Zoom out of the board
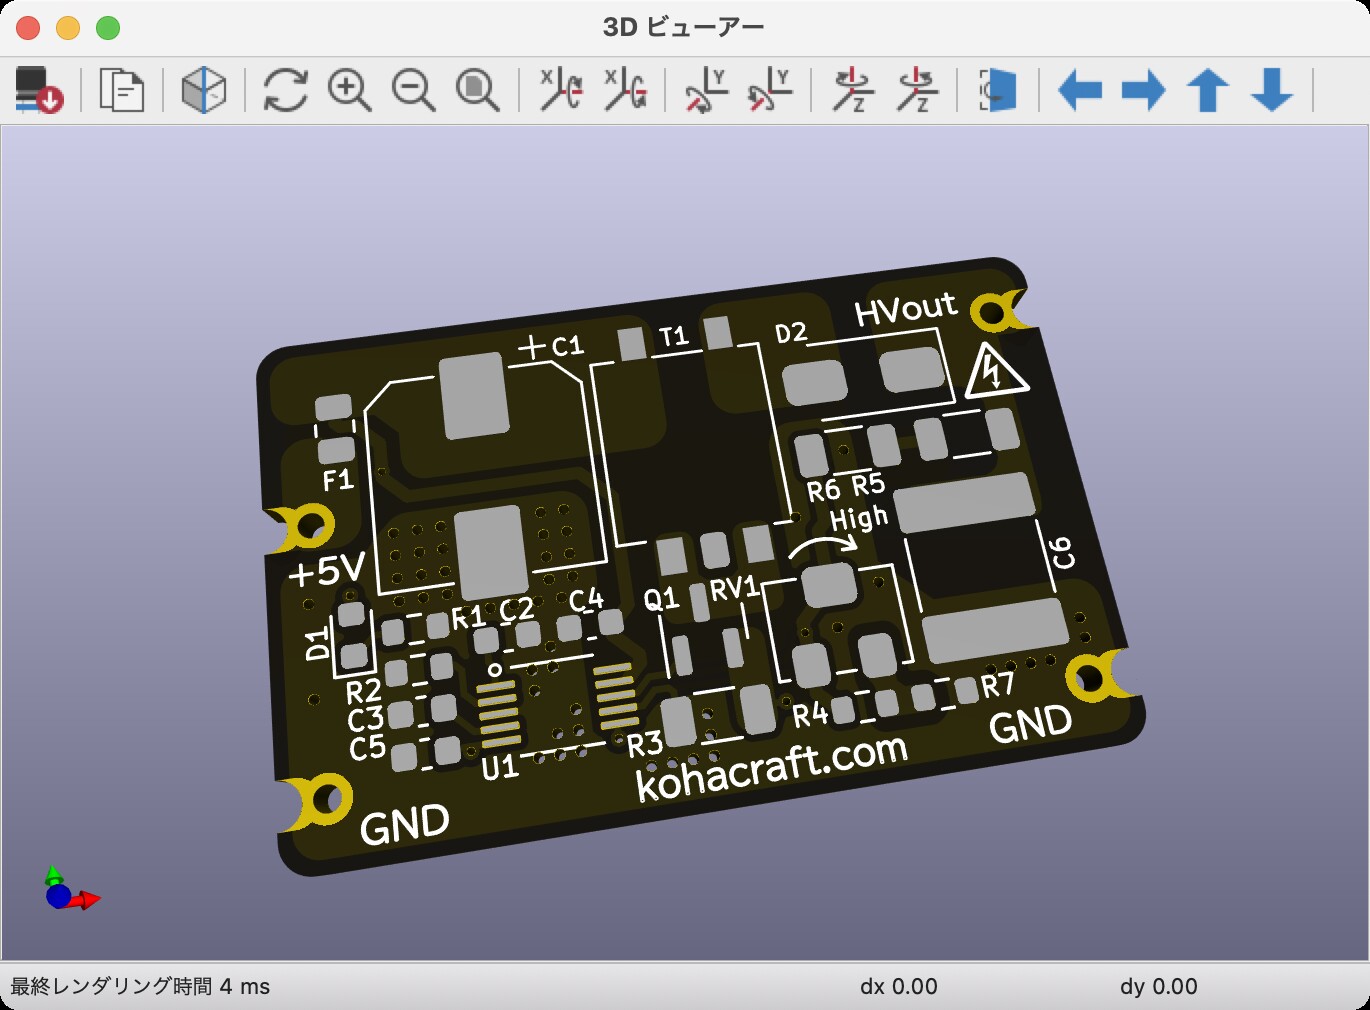 (413, 90)
